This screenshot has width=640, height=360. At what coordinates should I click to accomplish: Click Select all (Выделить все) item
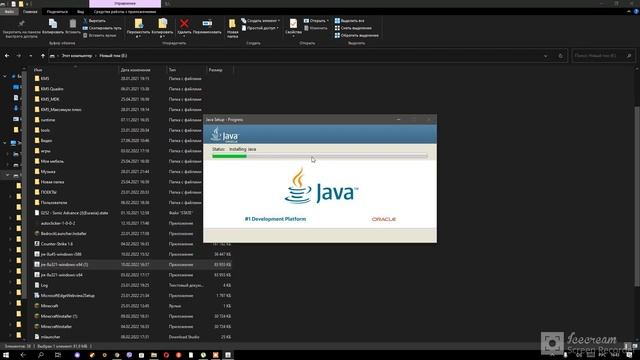(x=349, y=20)
